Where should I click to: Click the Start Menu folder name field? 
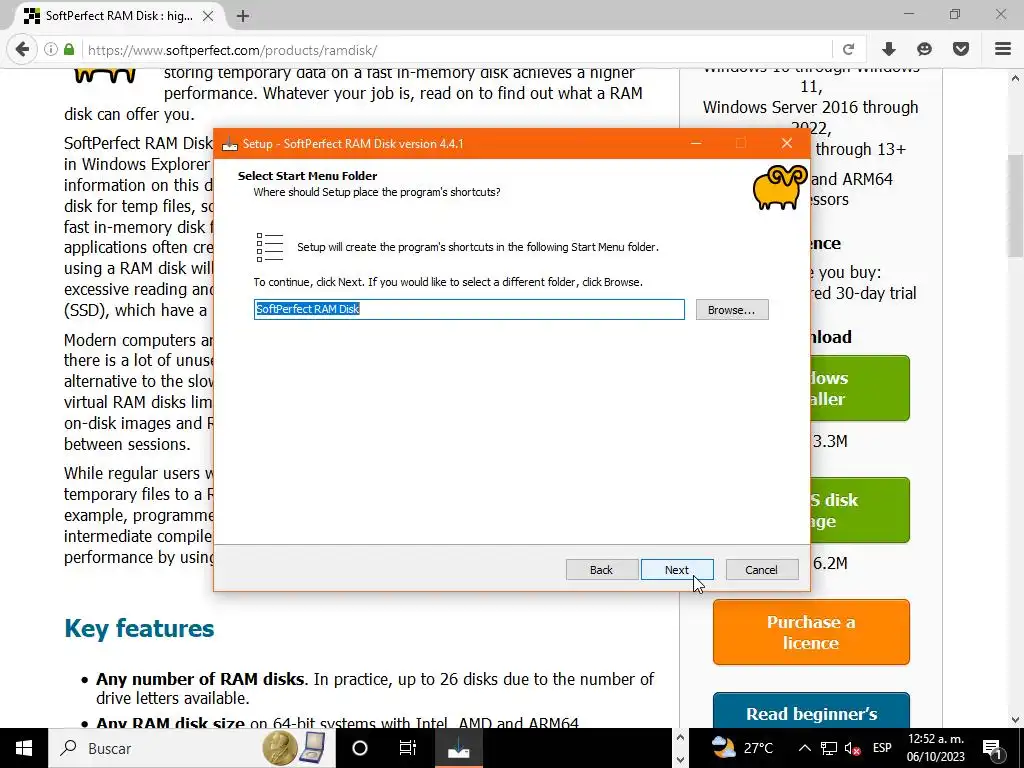[x=469, y=310]
